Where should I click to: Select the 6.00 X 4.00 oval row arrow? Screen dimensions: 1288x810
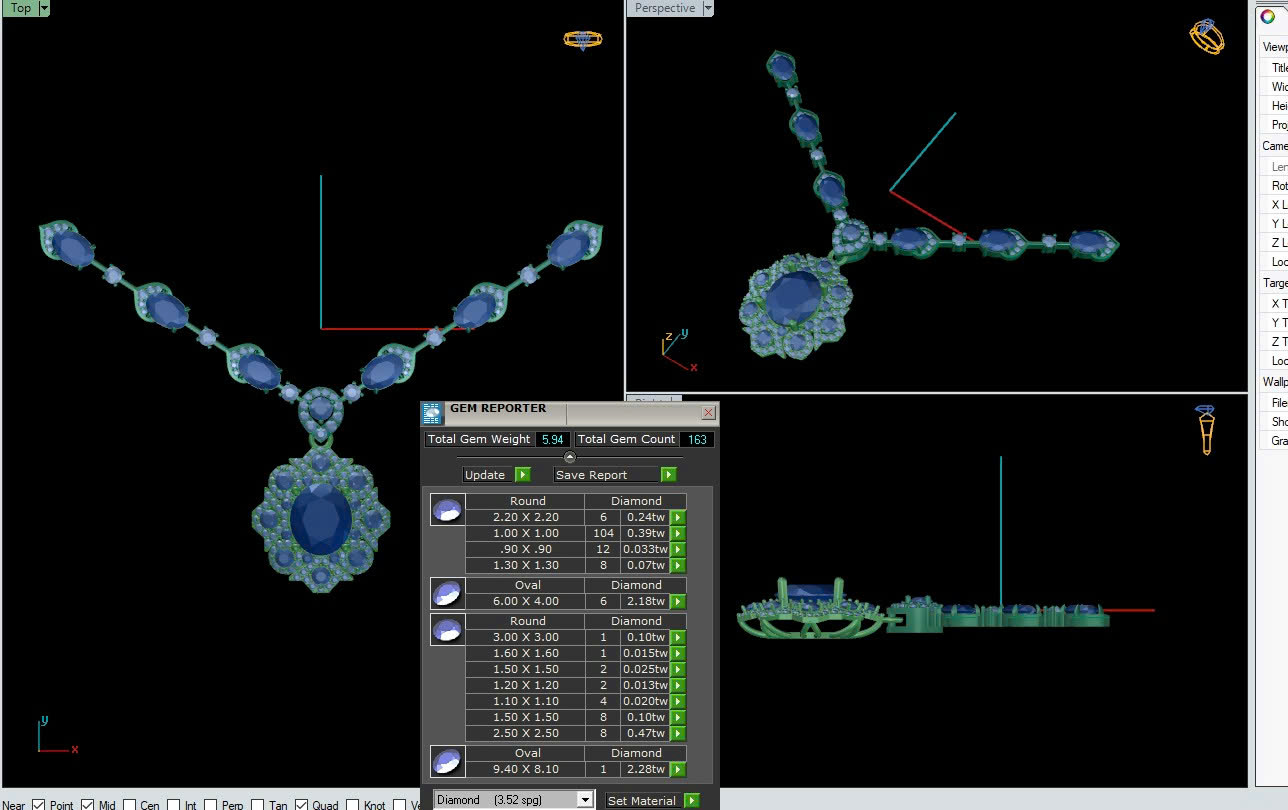click(678, 602)
